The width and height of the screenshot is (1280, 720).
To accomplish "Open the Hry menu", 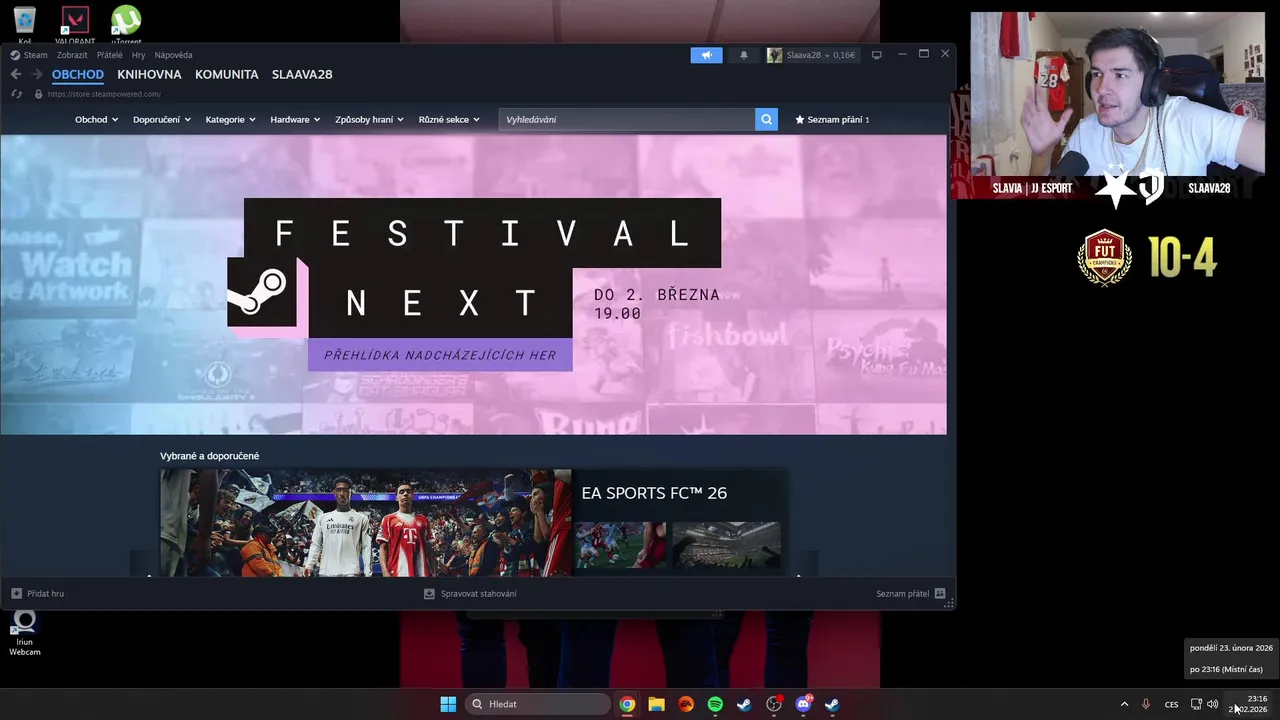I will (x=138, y=55).
